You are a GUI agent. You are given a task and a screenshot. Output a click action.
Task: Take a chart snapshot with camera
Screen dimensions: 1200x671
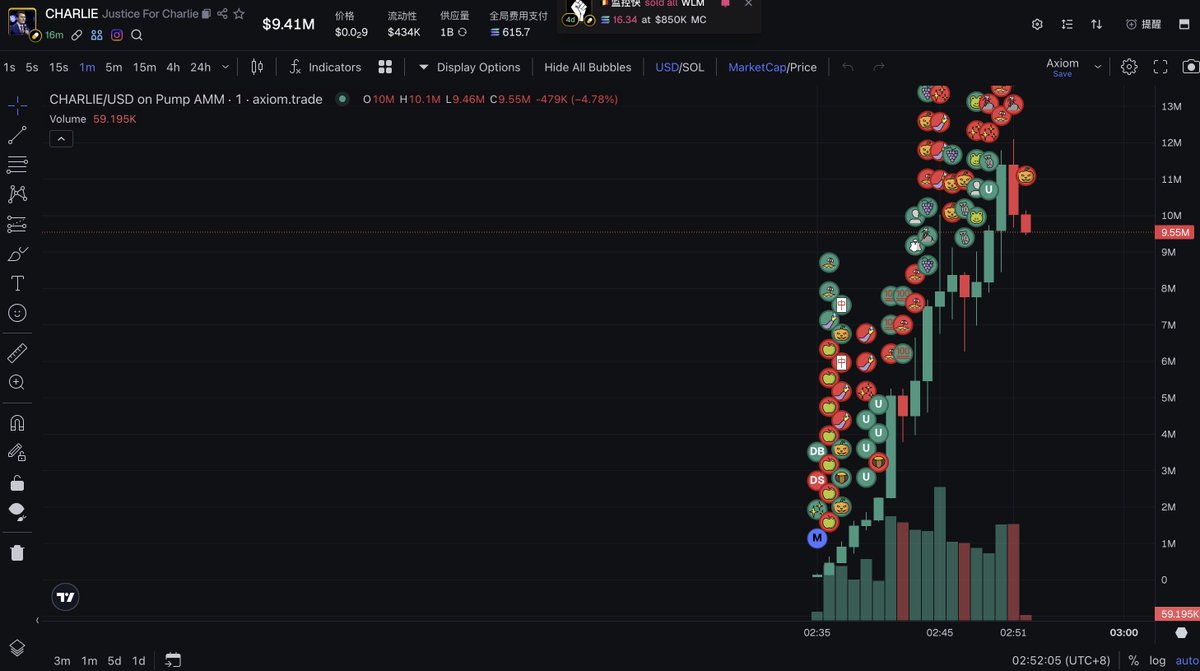coord(1190,67)
